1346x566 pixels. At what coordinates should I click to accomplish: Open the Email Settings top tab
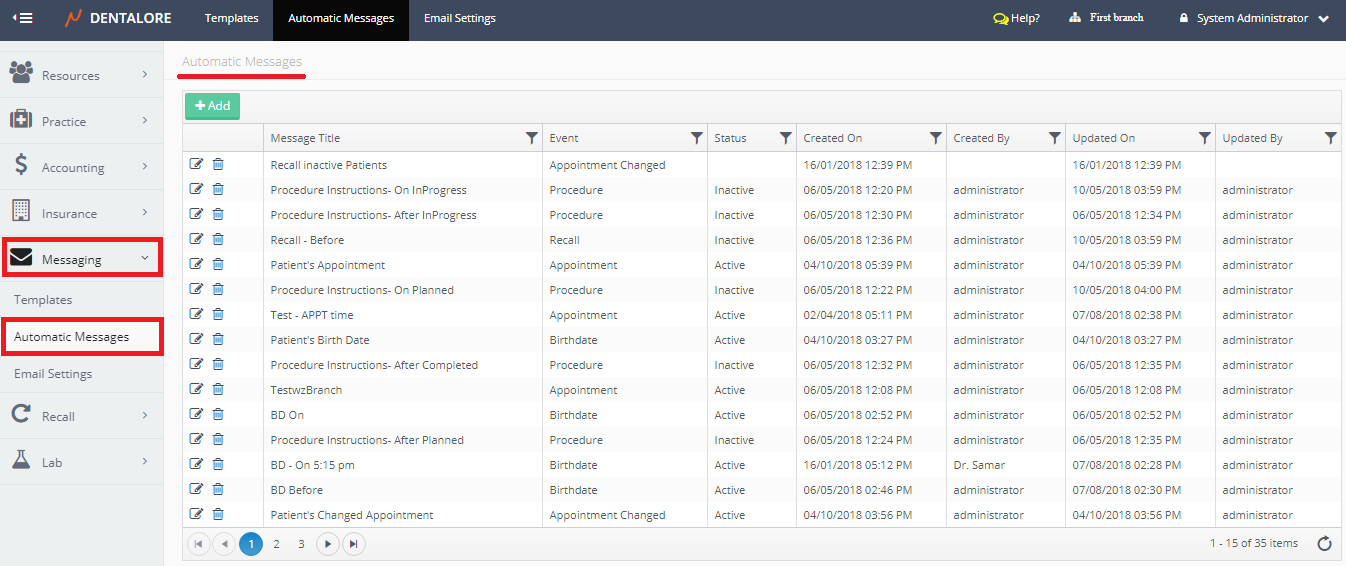click(x=459, y=18)
